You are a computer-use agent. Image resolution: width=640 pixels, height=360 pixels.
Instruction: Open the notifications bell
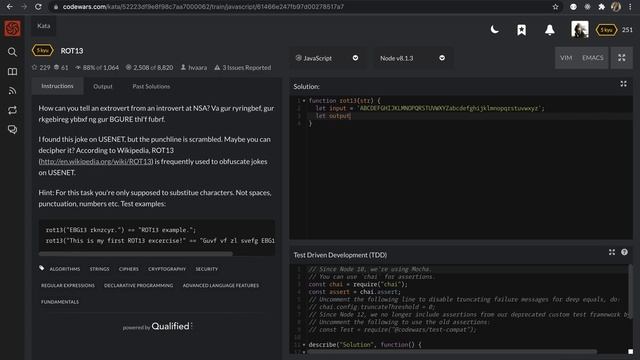point(550,30)
